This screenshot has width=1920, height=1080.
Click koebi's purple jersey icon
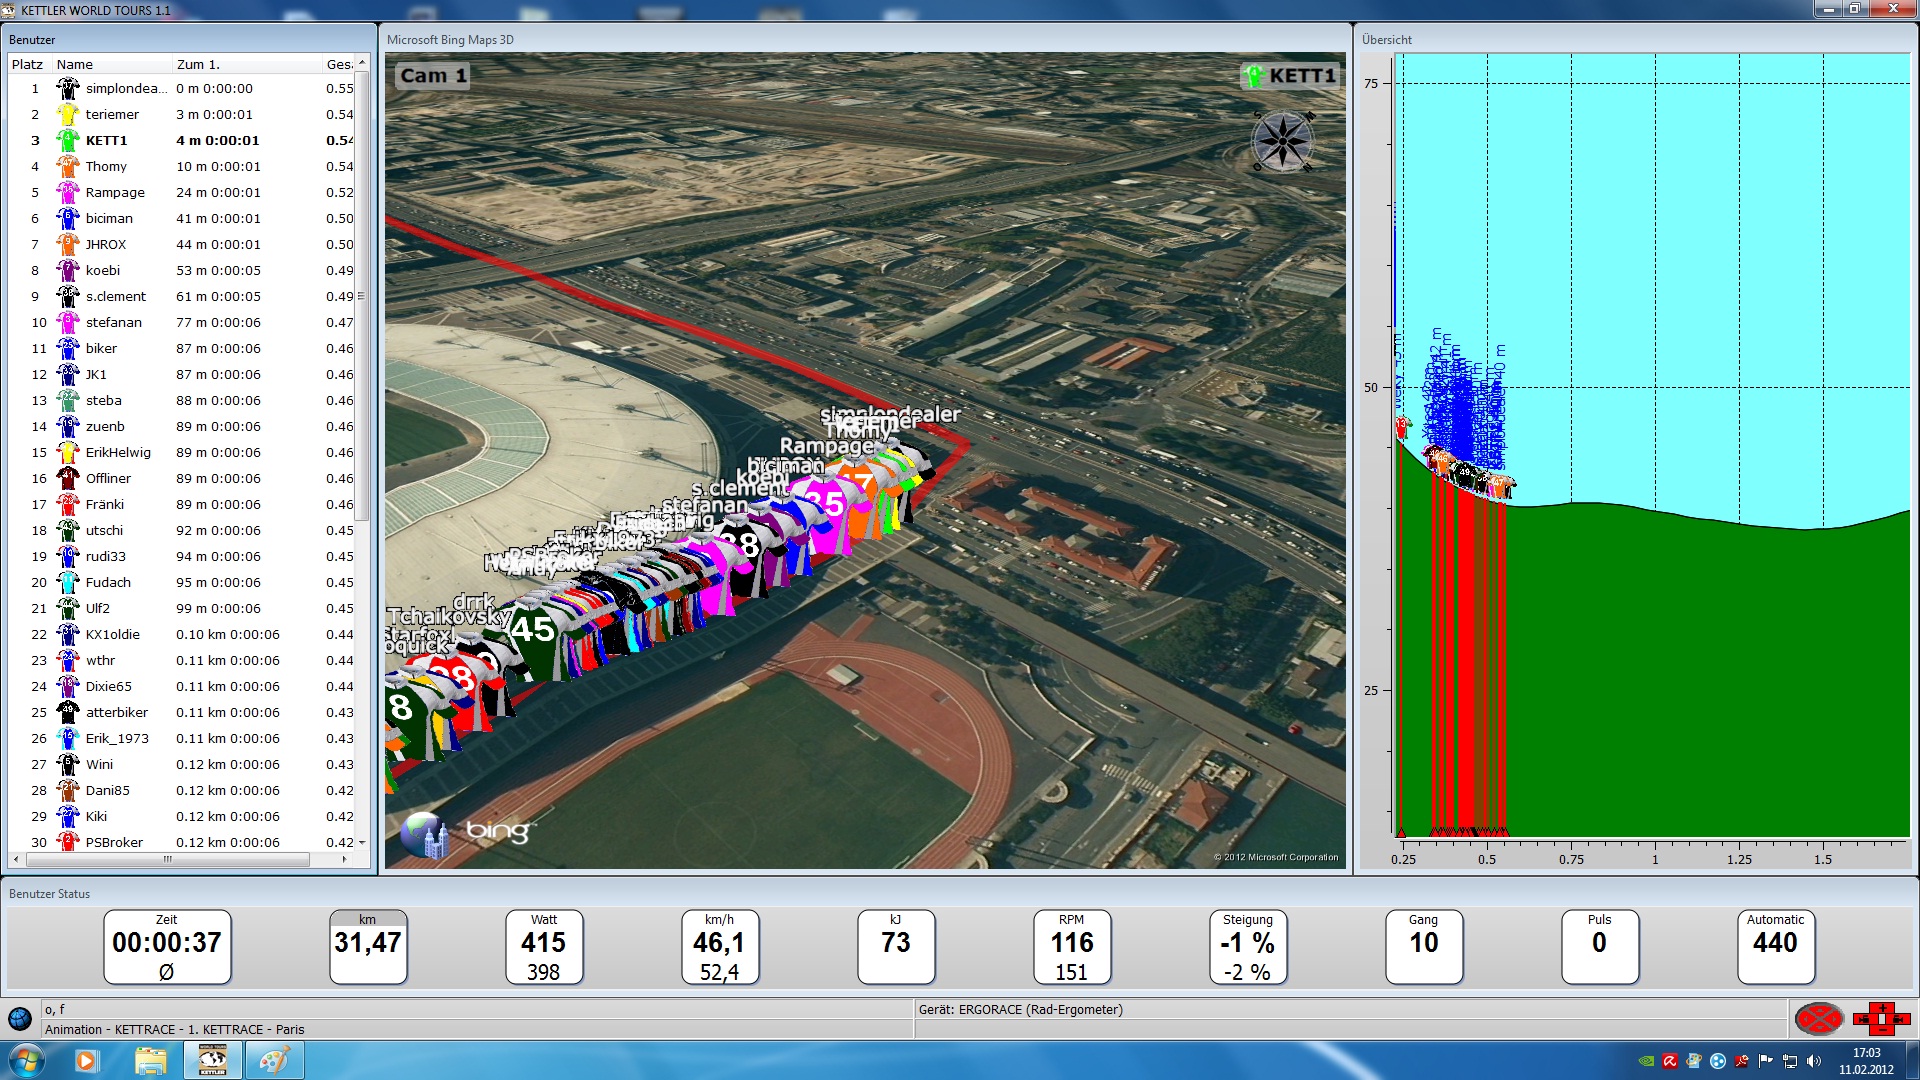[x=68, y=270]
